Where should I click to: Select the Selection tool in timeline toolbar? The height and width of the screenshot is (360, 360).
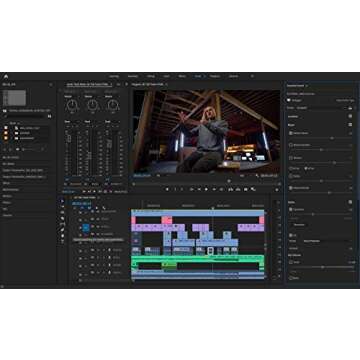(62, 201)
